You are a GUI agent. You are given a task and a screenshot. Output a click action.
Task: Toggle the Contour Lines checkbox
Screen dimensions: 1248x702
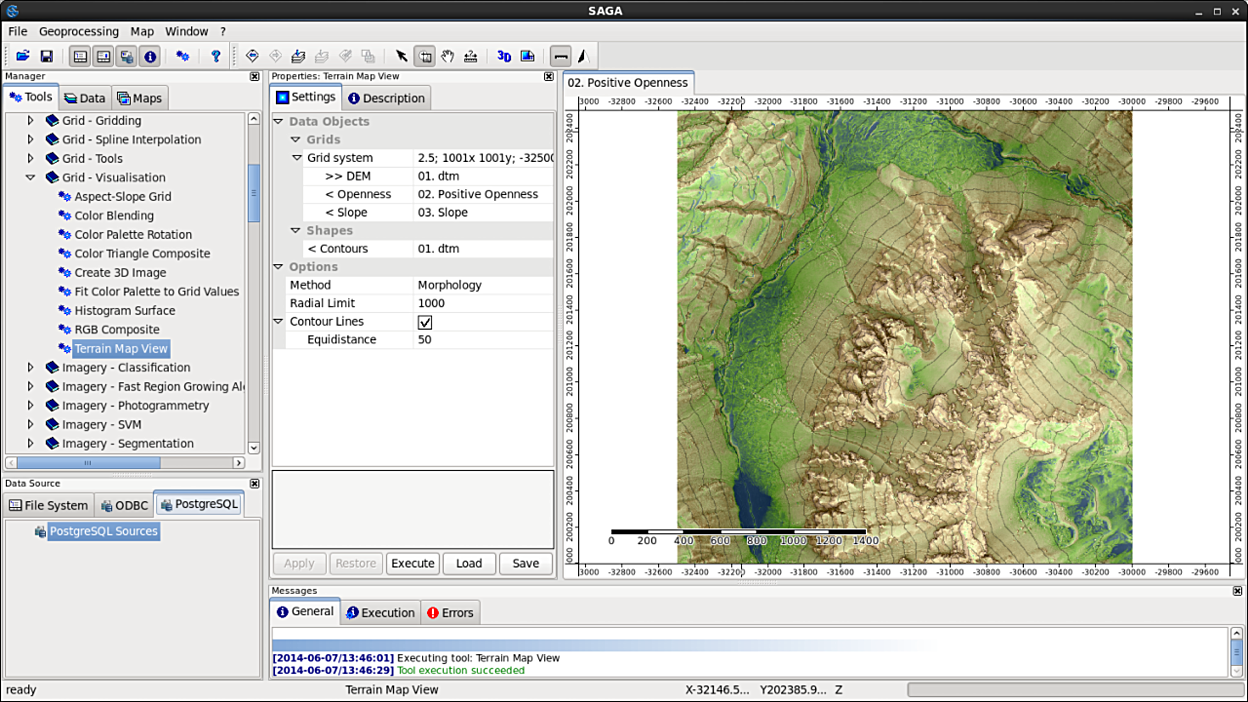(x=425, y=322)
